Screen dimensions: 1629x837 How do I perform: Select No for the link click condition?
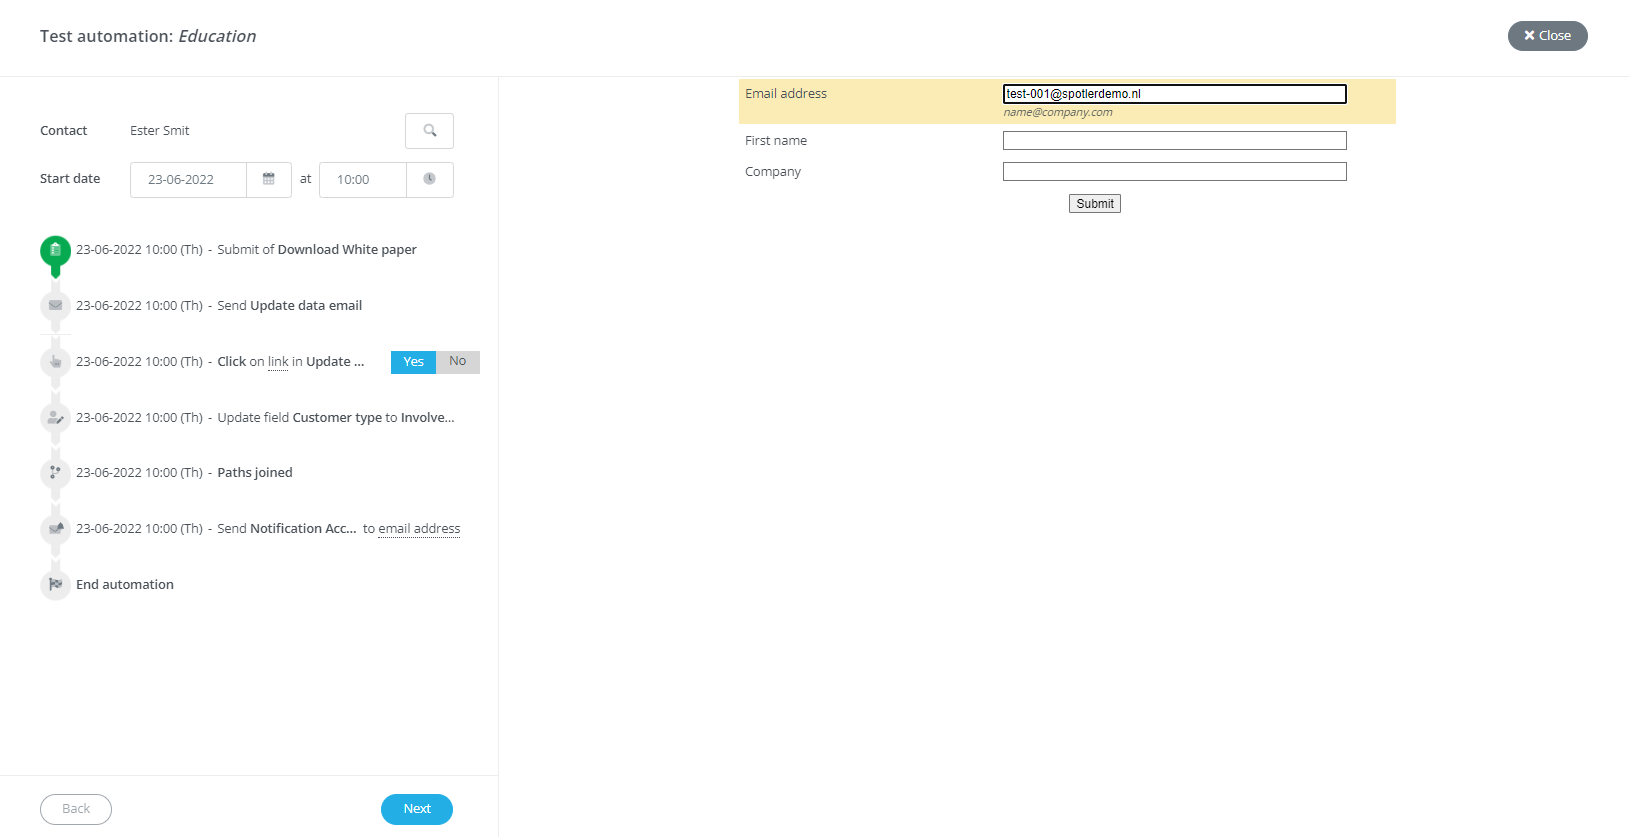[458, 362]
